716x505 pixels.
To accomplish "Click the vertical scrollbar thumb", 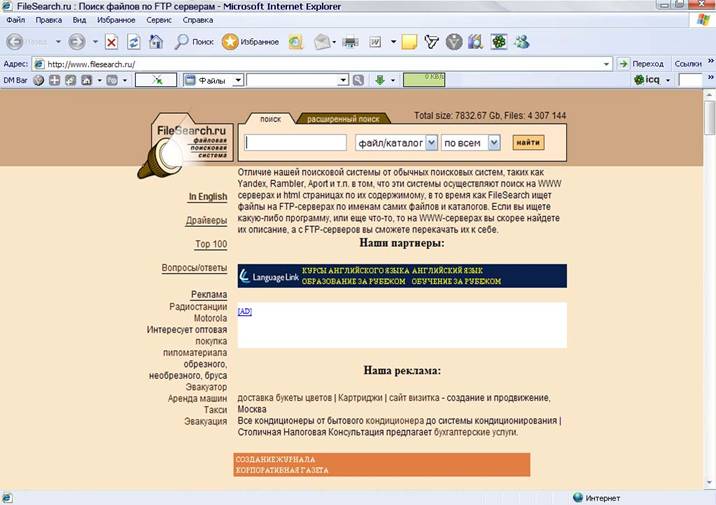I will [709, 118].
